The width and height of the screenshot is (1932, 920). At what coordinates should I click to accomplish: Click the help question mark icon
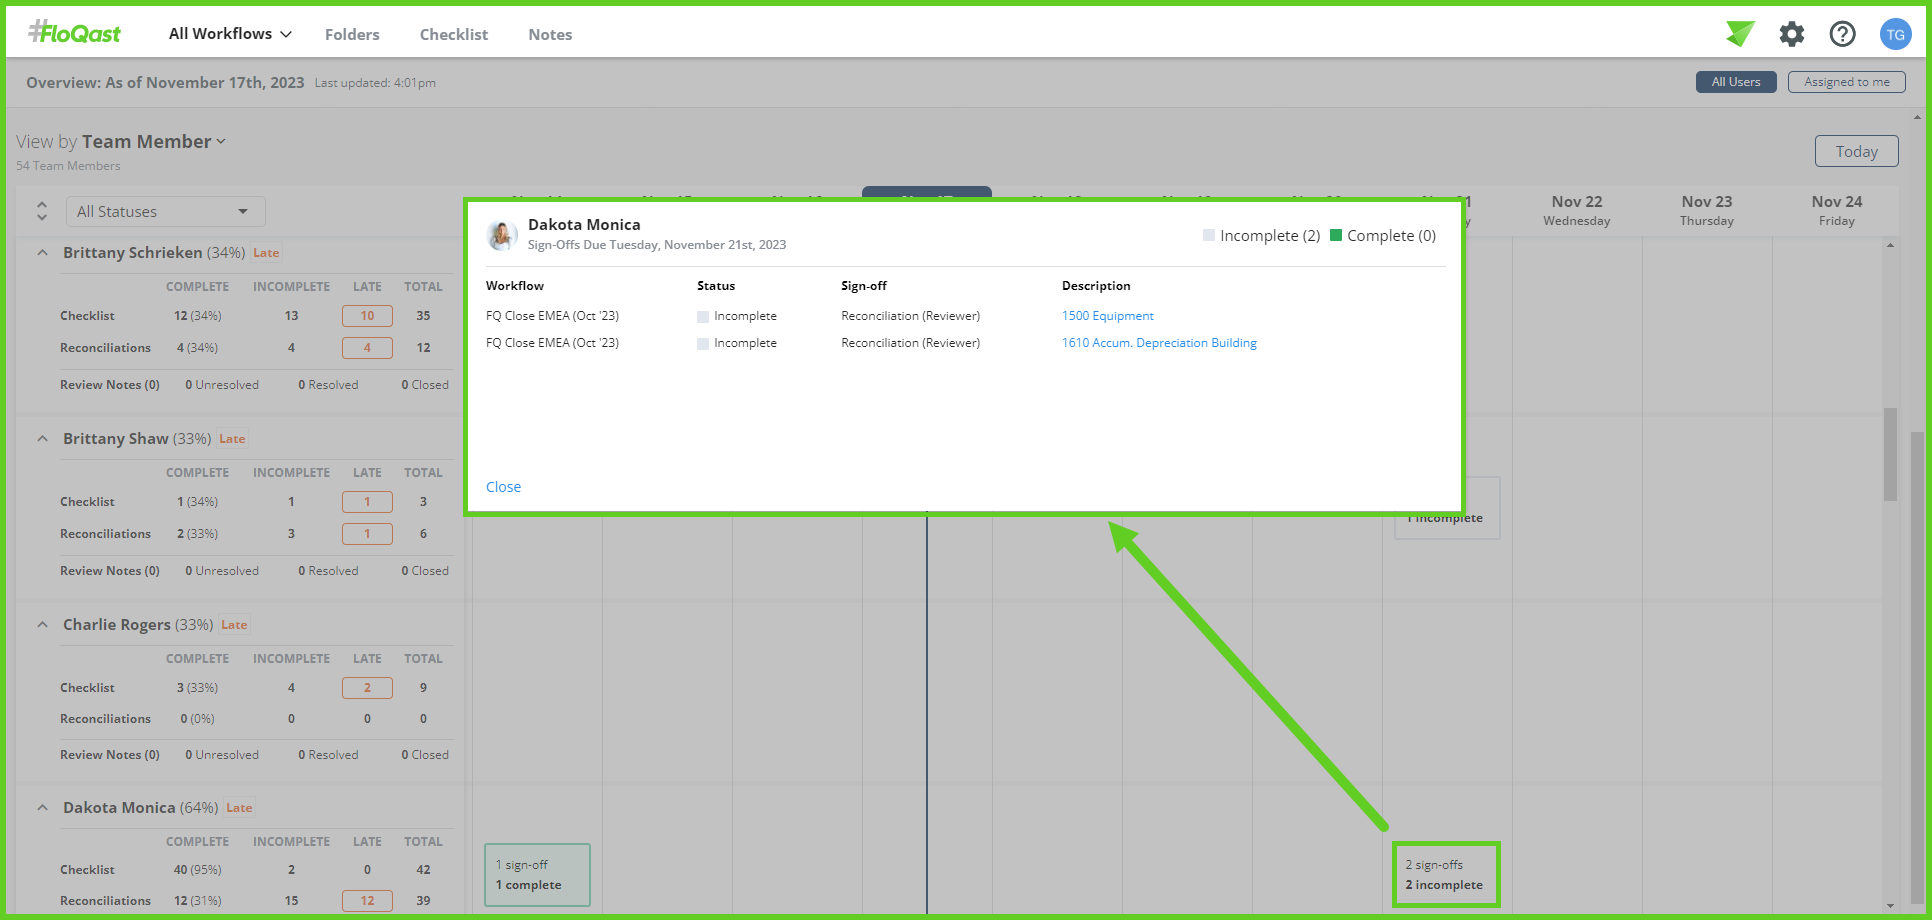1842,34
